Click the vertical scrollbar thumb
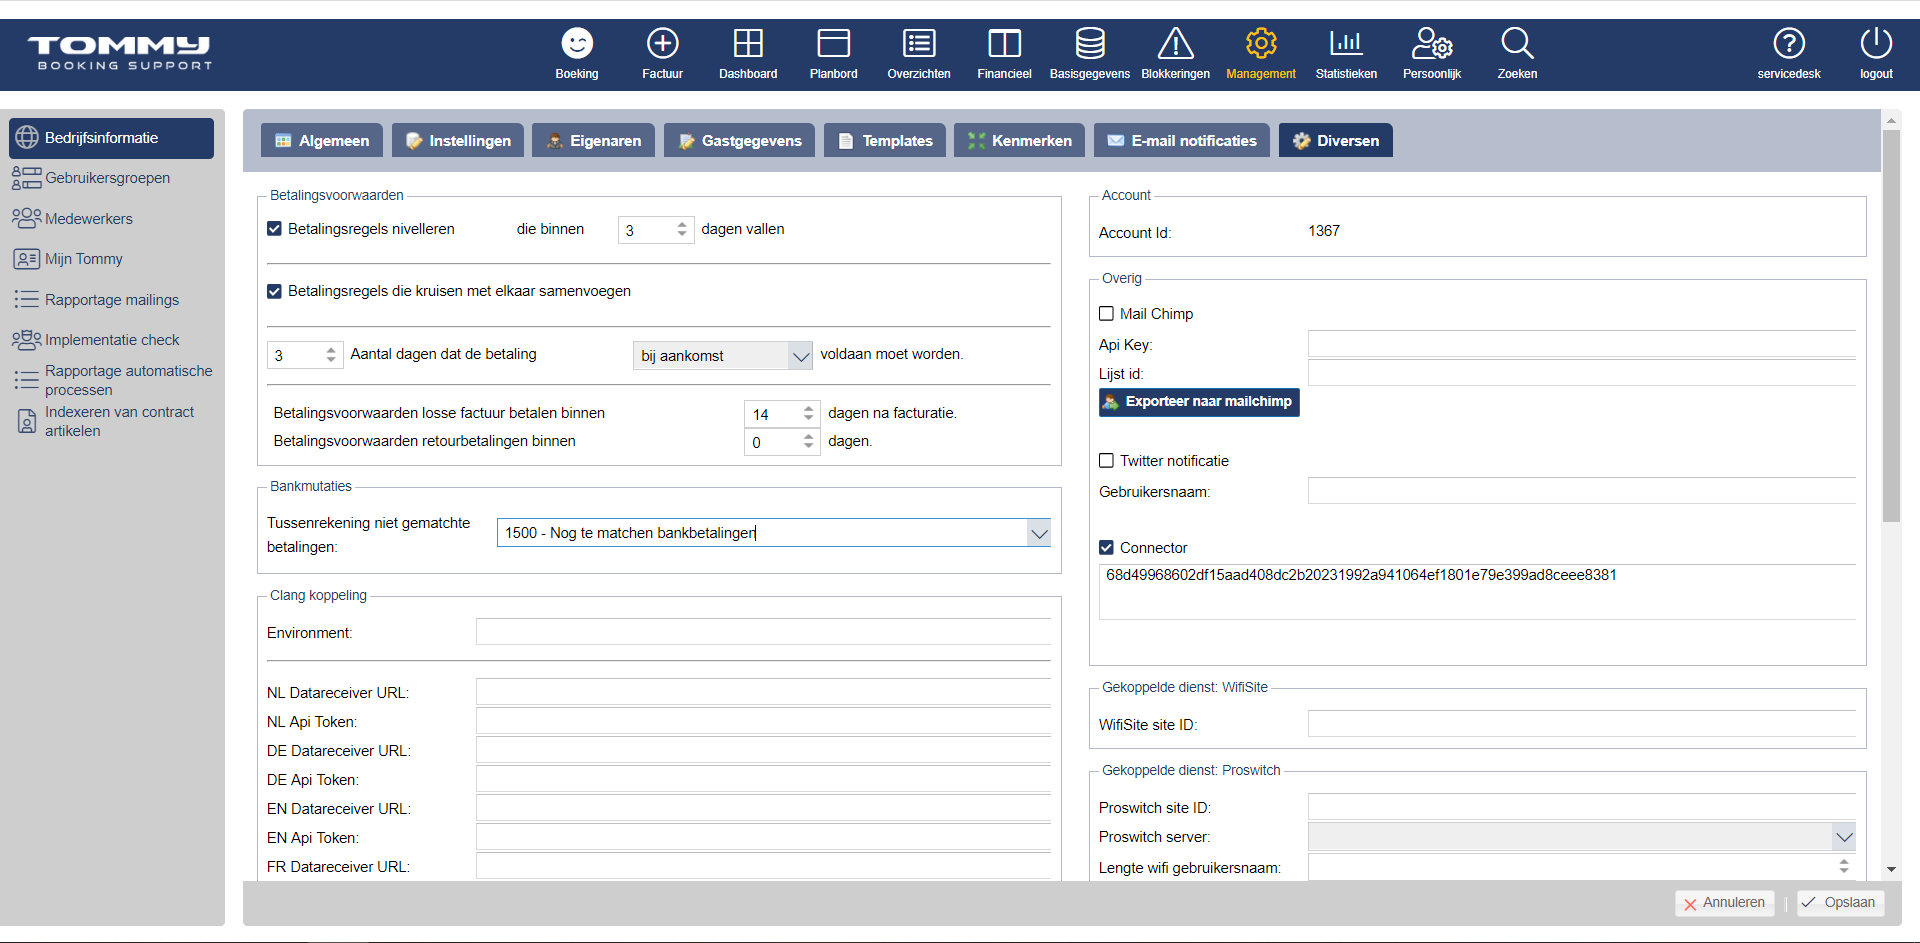 point(1891,326)
